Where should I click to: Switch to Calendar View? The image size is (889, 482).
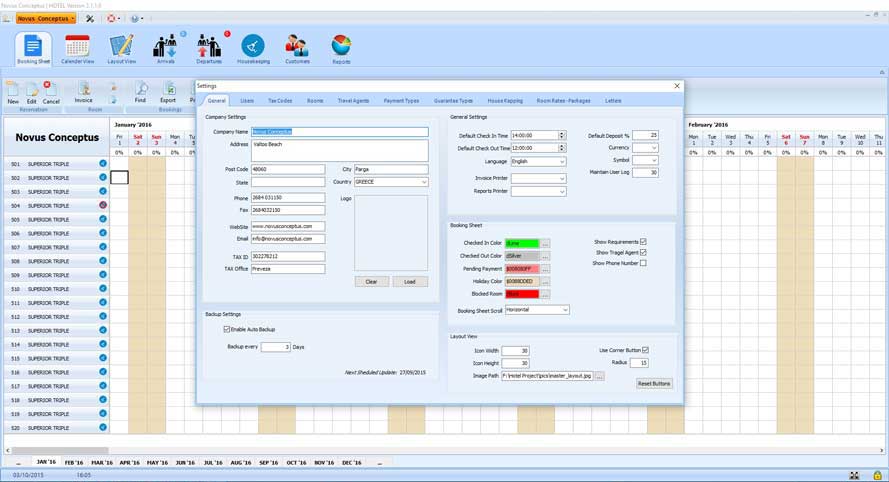point(77,49)
